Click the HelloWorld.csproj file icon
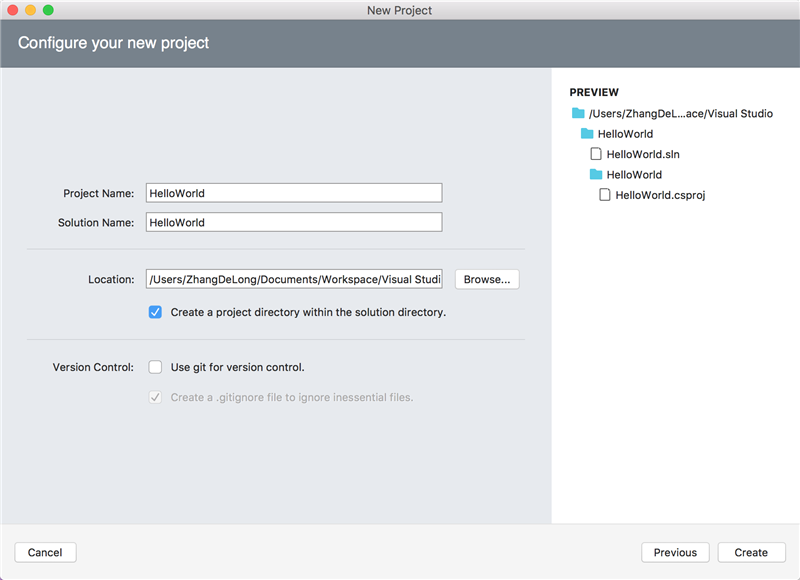 coord(605,195)
